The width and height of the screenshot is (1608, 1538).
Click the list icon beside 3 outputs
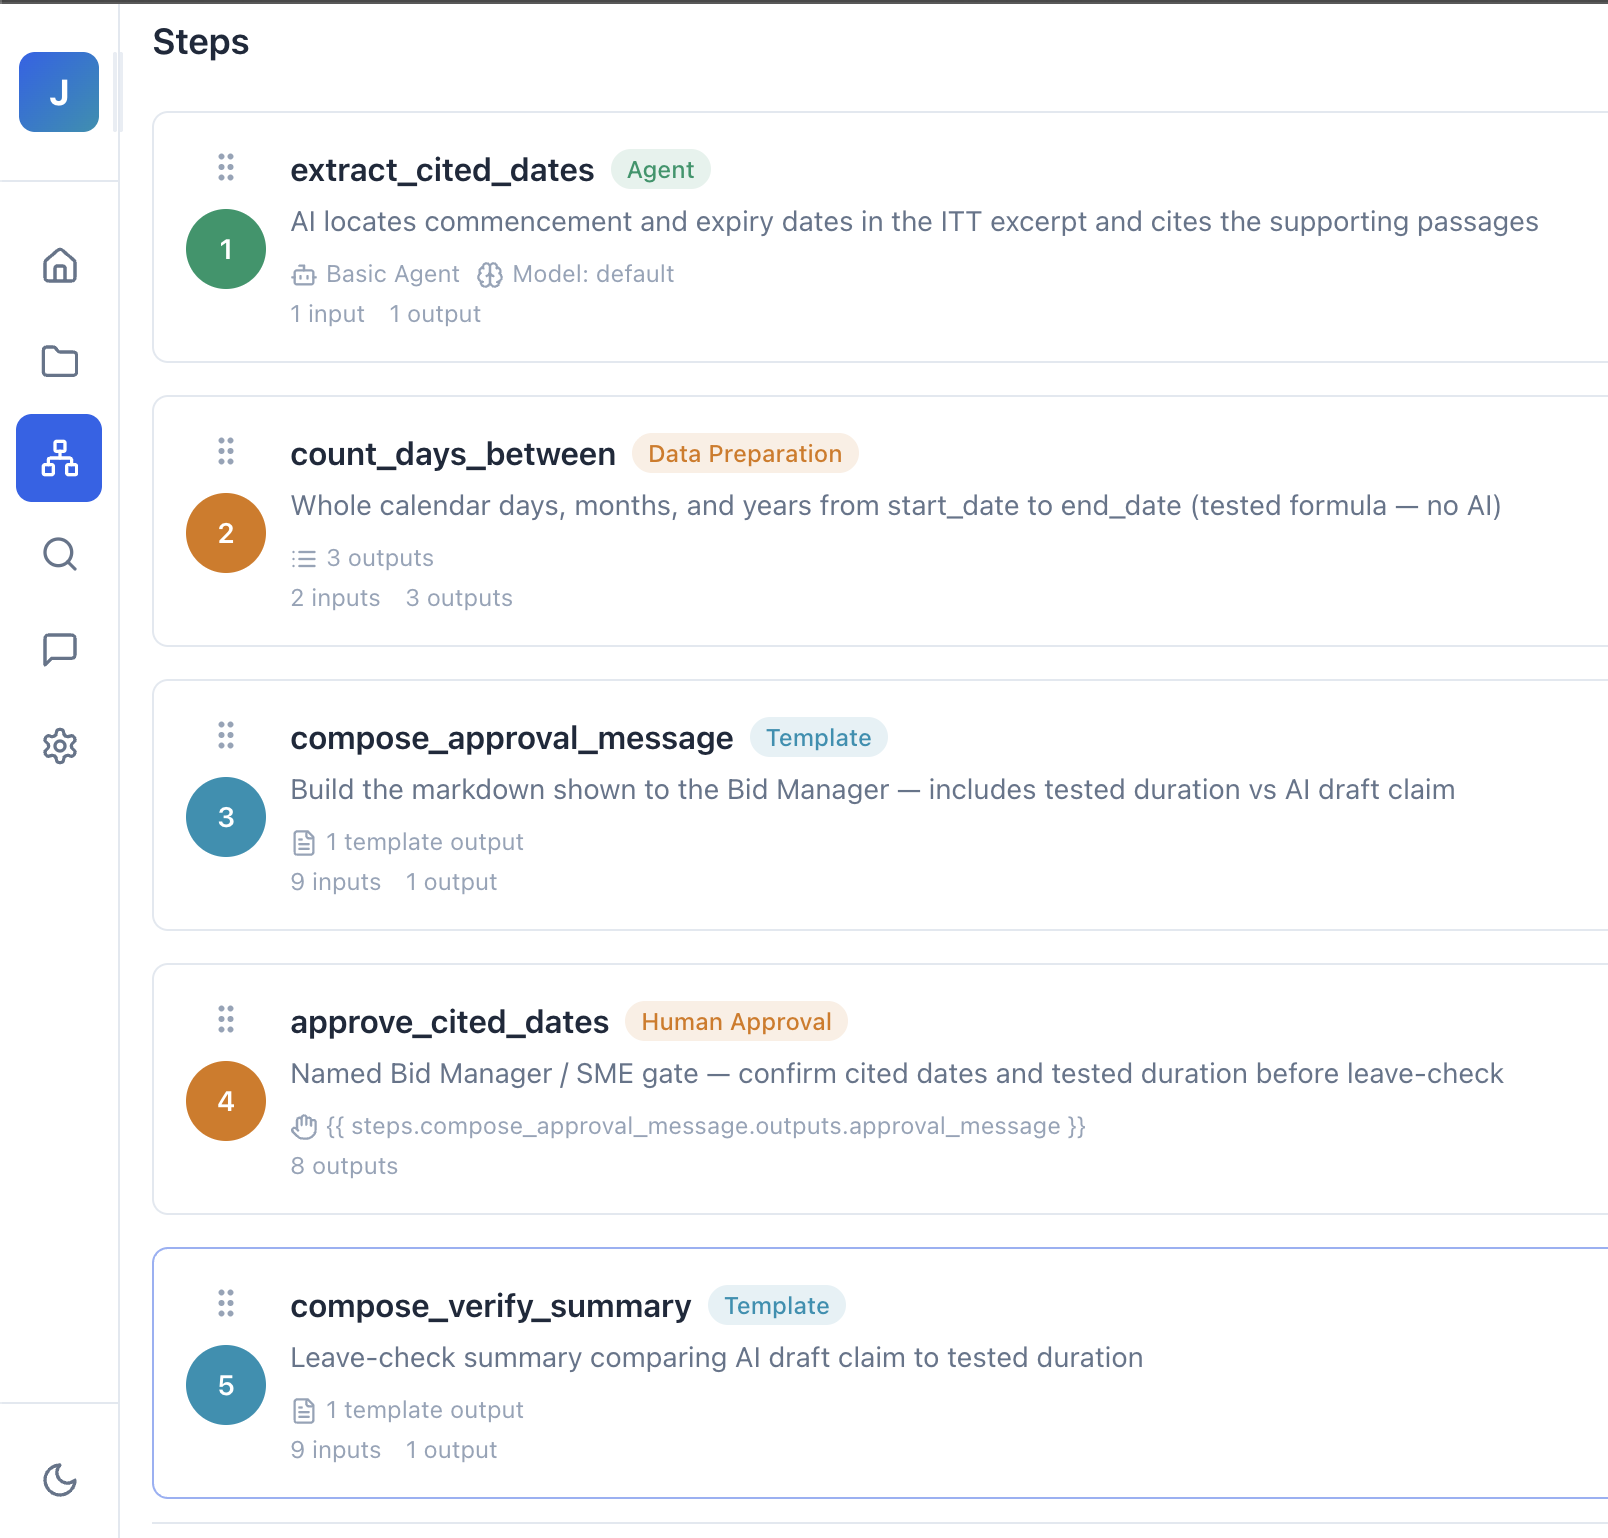tap(304, 559)
